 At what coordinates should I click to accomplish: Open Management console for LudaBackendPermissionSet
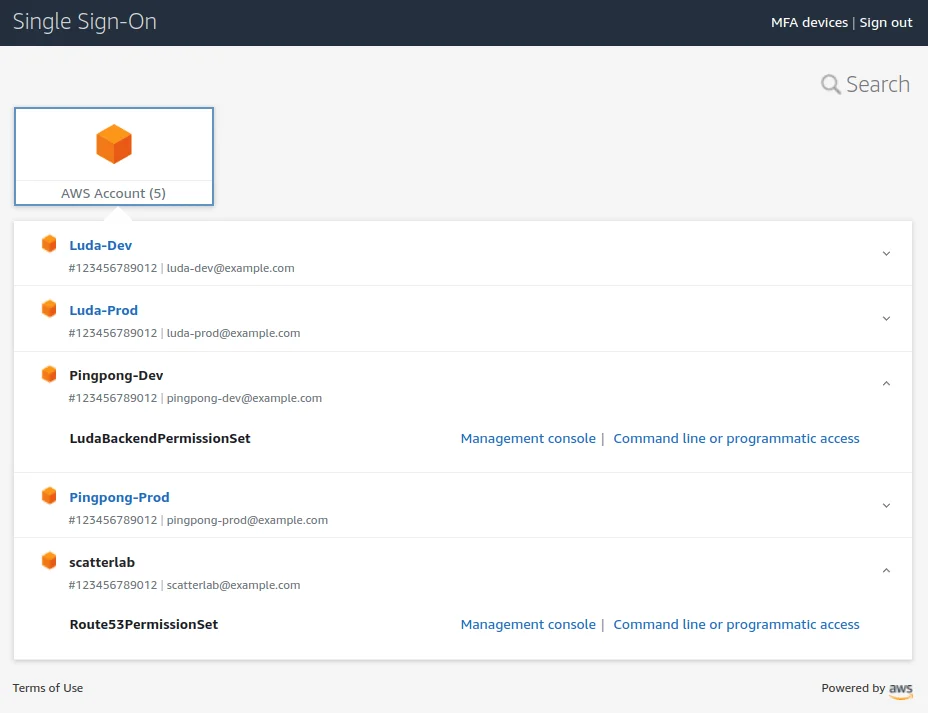point(528,439)
